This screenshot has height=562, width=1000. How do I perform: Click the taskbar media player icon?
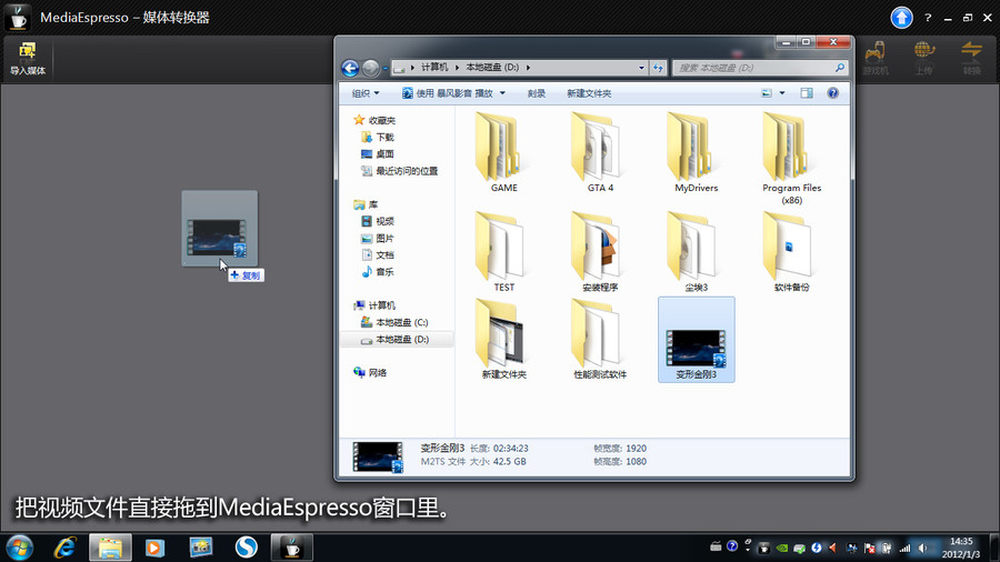(155, 547)
